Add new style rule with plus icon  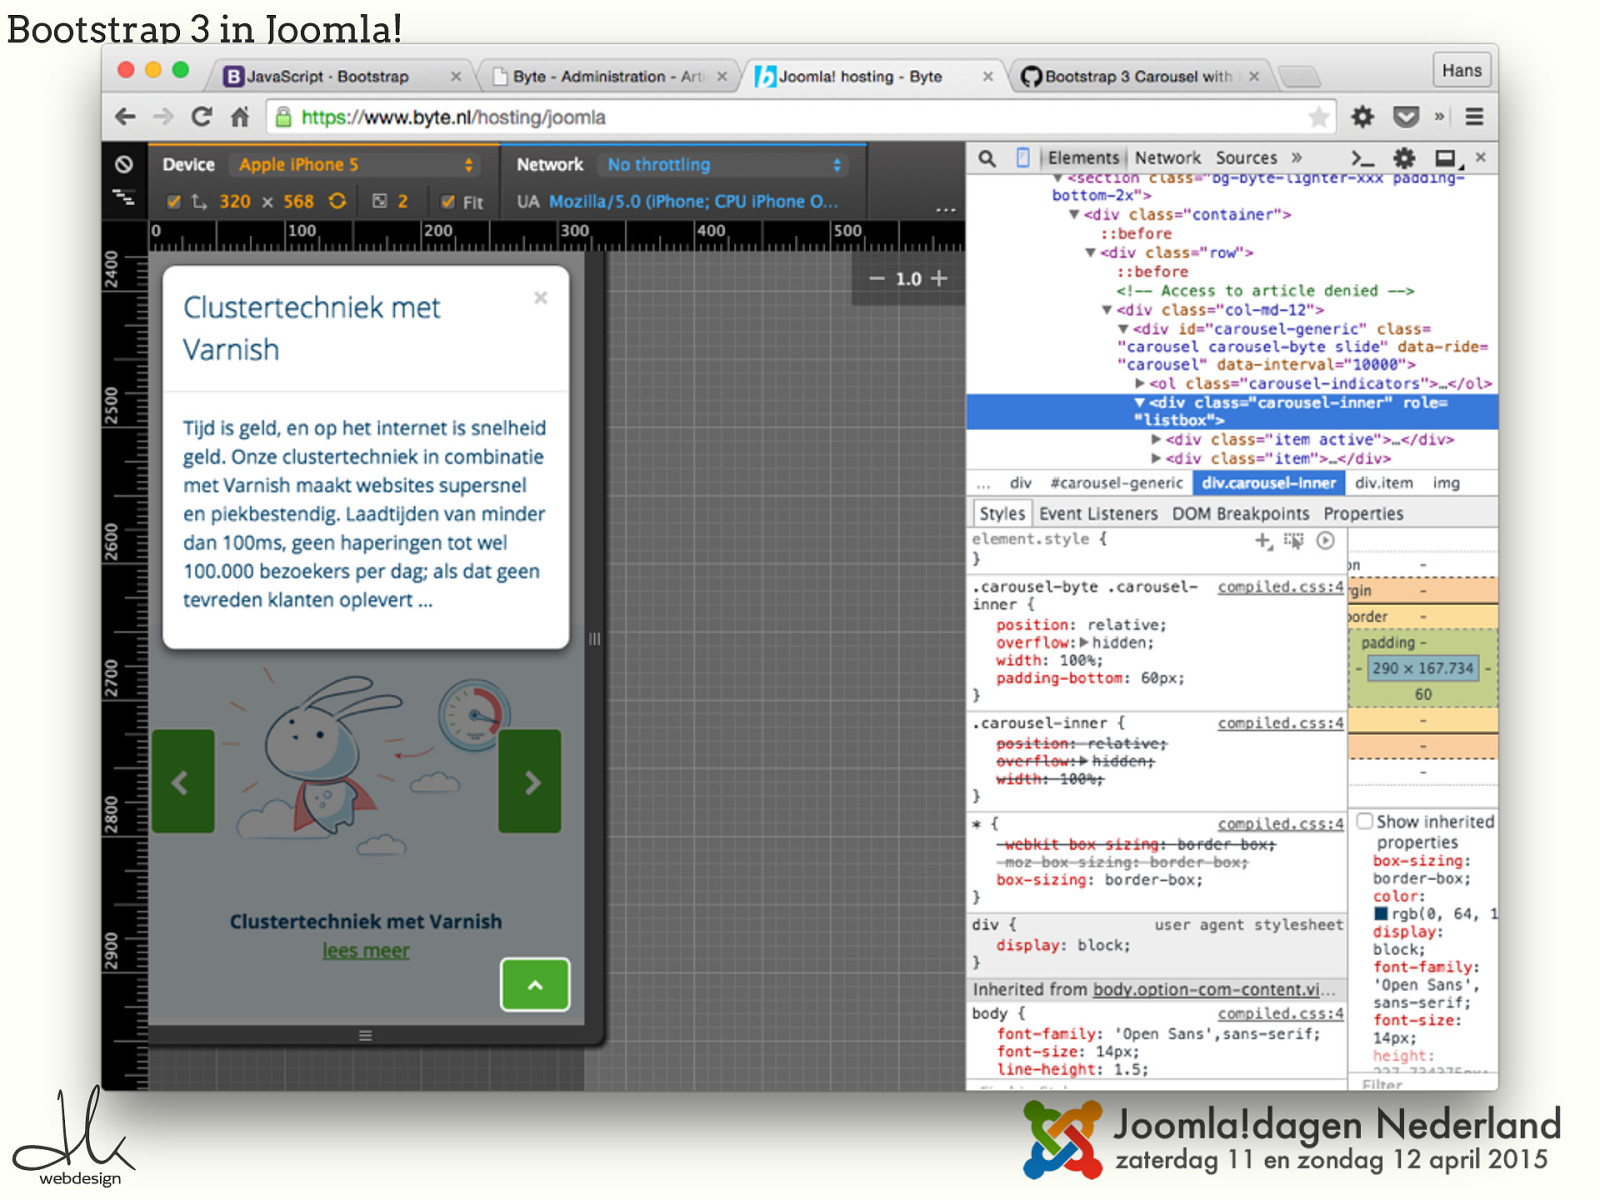(1264, 541)
